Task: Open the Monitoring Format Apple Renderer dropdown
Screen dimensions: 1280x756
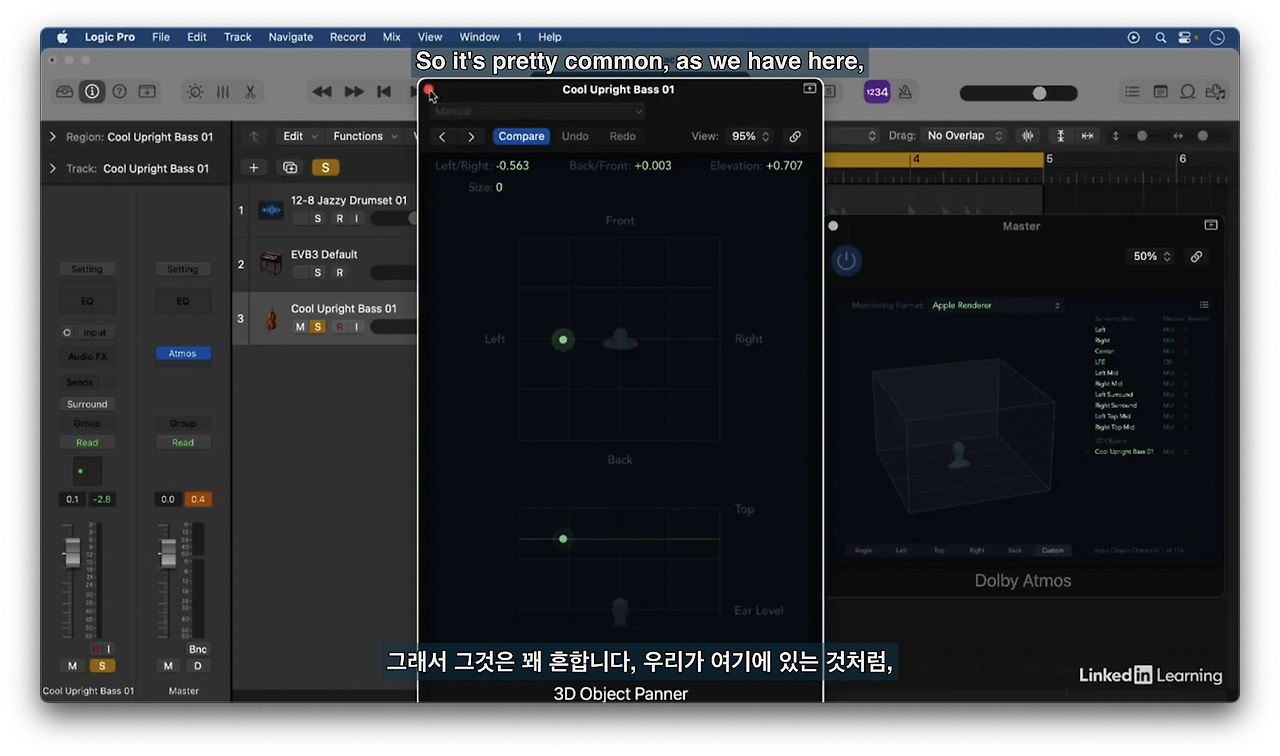Action: click(x=996, y=305)
